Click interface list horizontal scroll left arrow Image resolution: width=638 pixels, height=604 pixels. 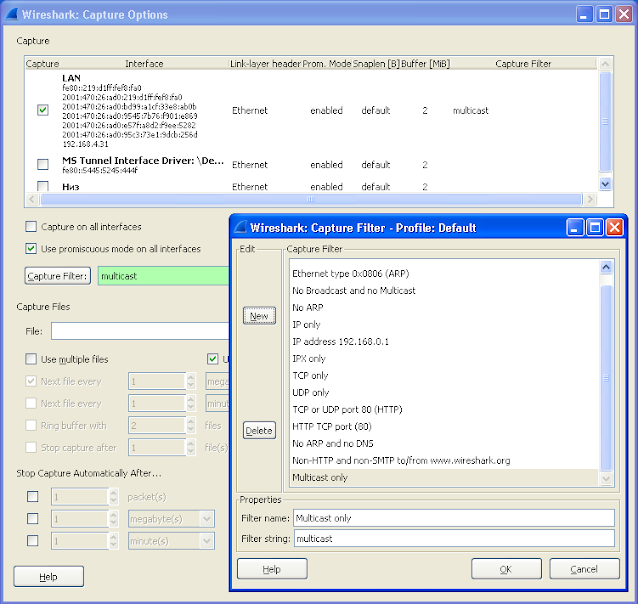tap(32, 199)
